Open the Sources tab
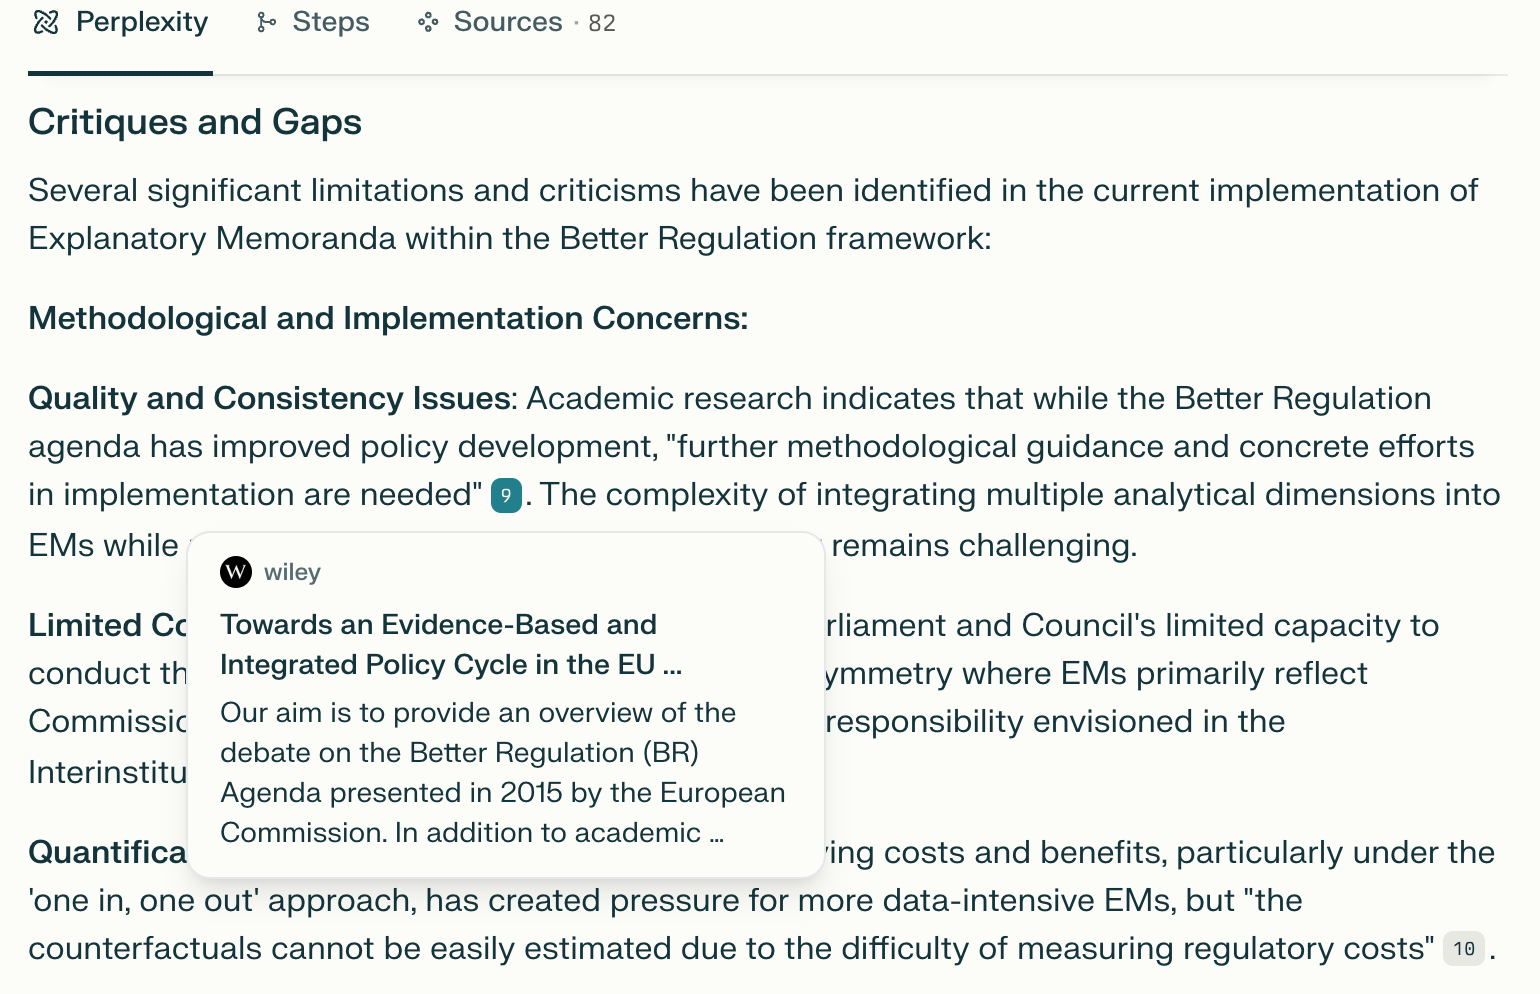The image size is (1540, 994). pos(516,23)
